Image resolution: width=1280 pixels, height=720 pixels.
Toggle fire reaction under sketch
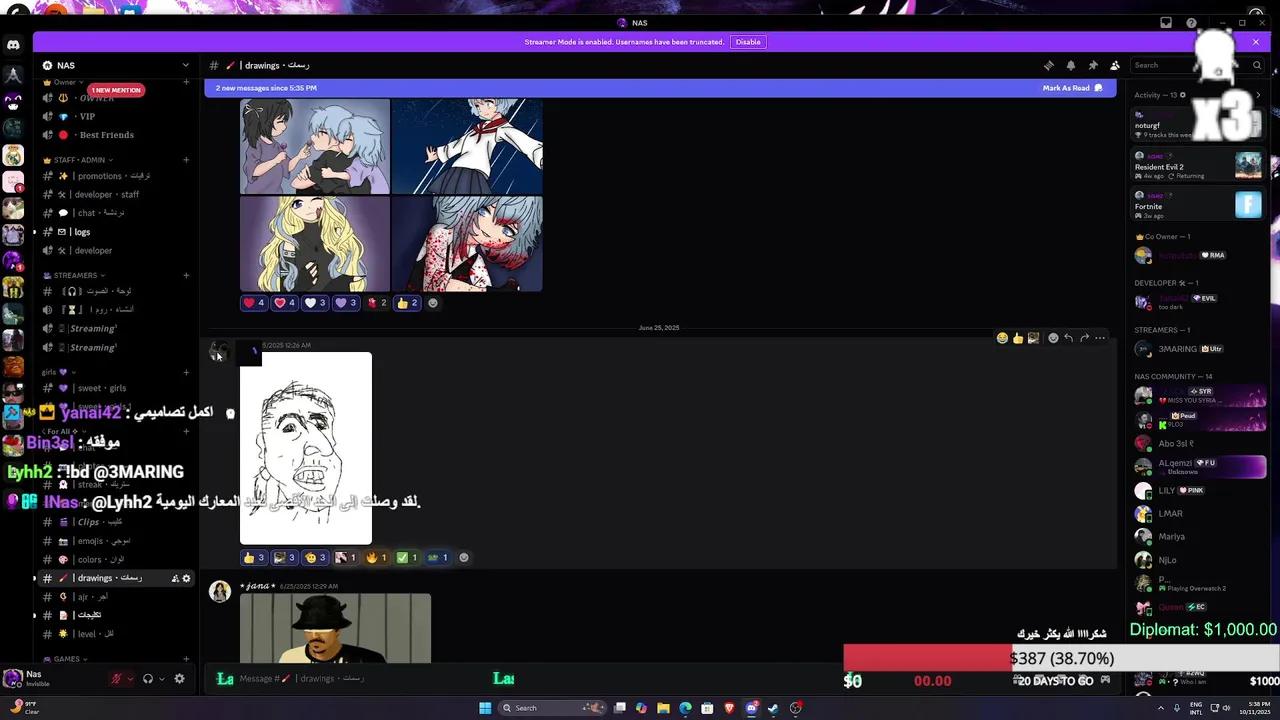(376, 557)
